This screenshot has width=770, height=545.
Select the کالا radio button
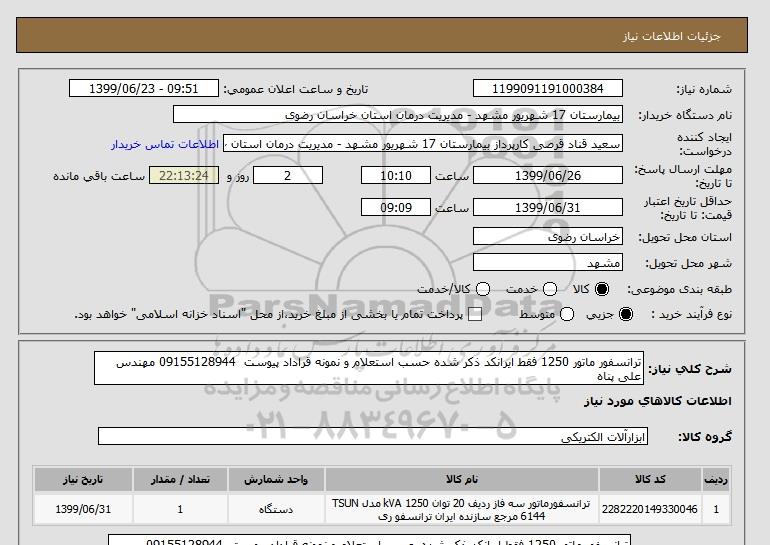point(602,289)
